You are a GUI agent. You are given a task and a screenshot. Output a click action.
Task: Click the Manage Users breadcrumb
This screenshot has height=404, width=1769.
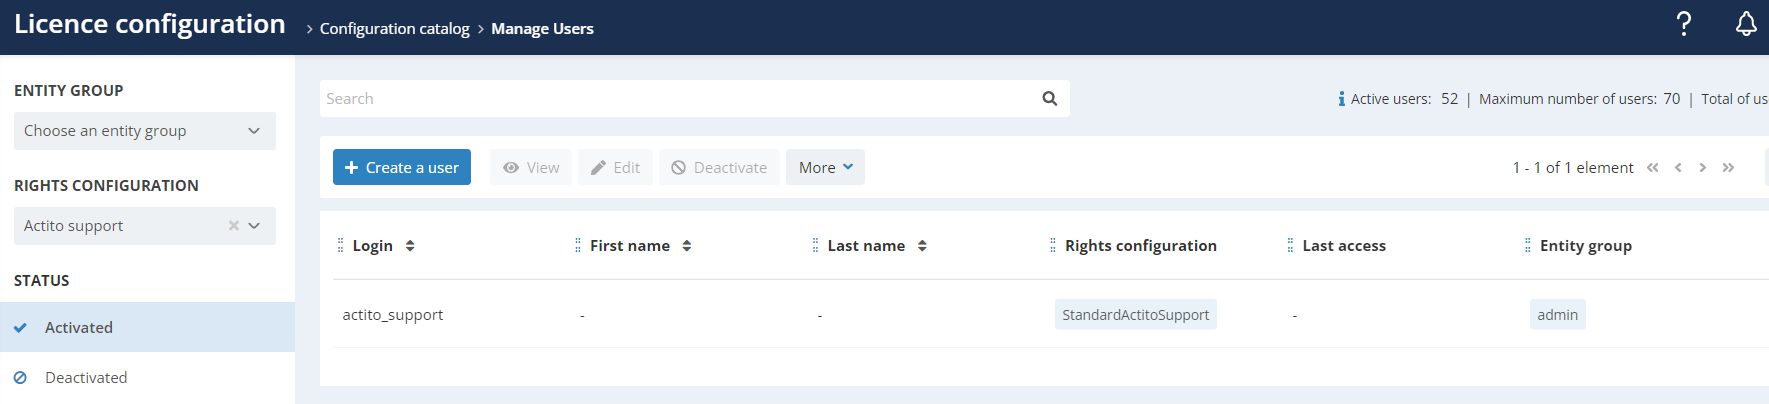(x=542, y=29)
